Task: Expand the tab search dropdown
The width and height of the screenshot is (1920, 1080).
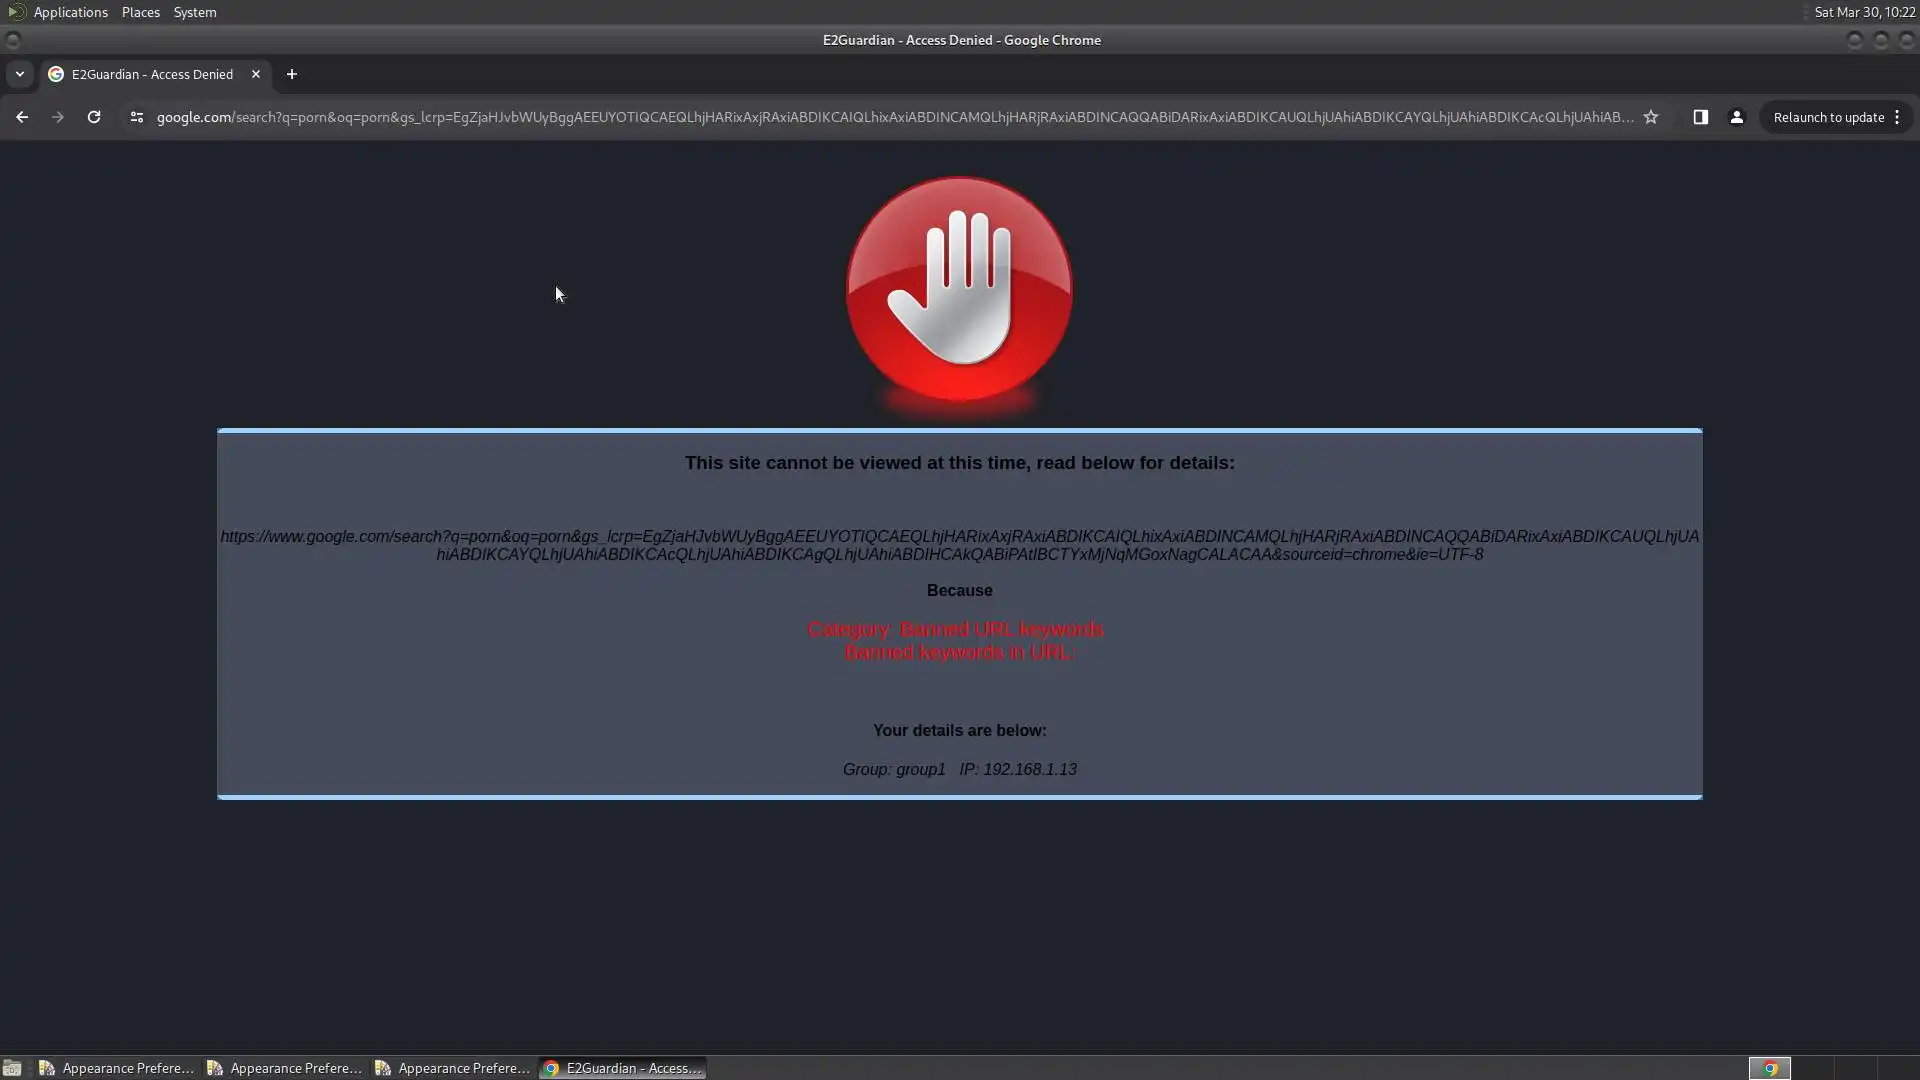Action: [19, 74]
